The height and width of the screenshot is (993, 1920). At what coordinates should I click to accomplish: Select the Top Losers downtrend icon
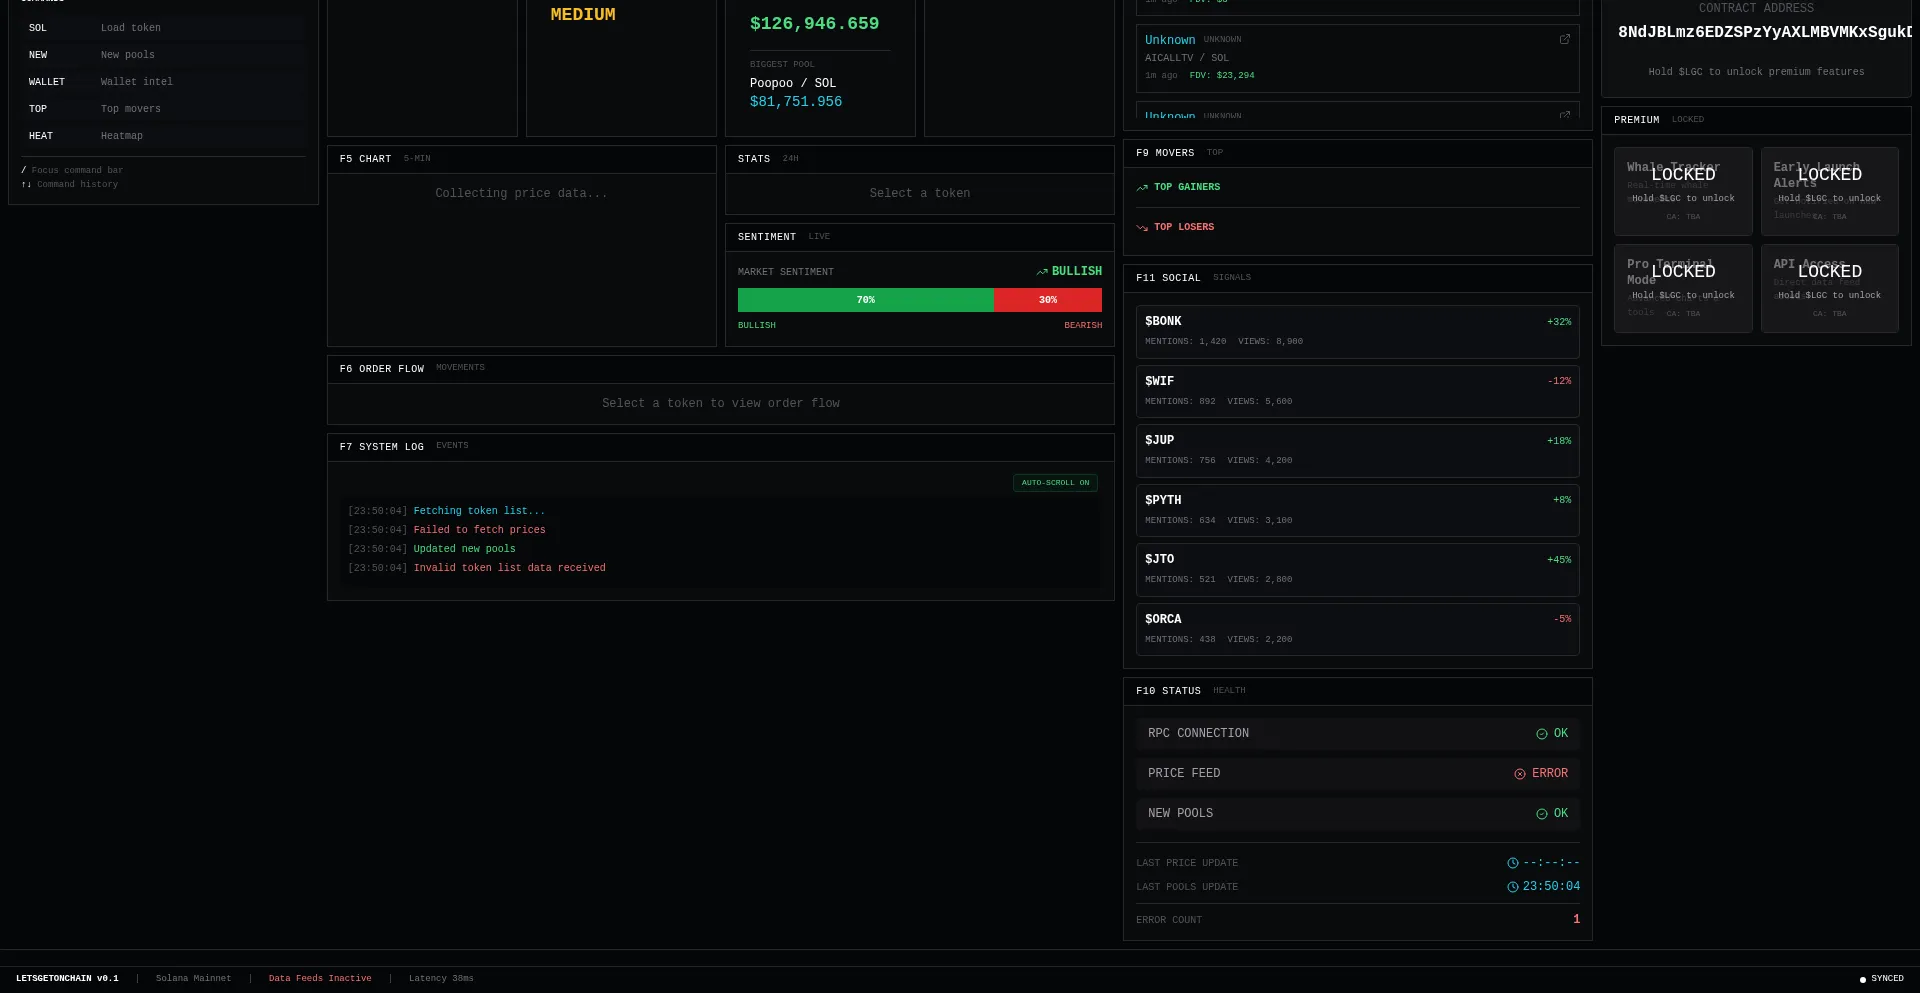click(1142, 227)
